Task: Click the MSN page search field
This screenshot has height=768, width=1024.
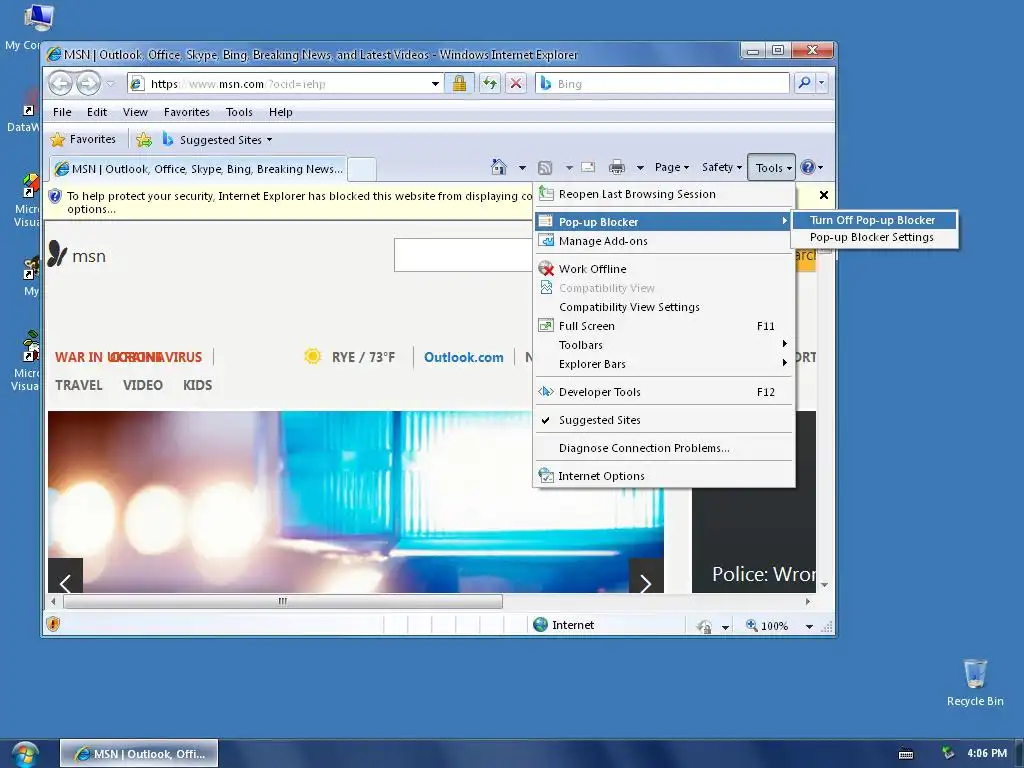Action: click(x=464, y=255)
